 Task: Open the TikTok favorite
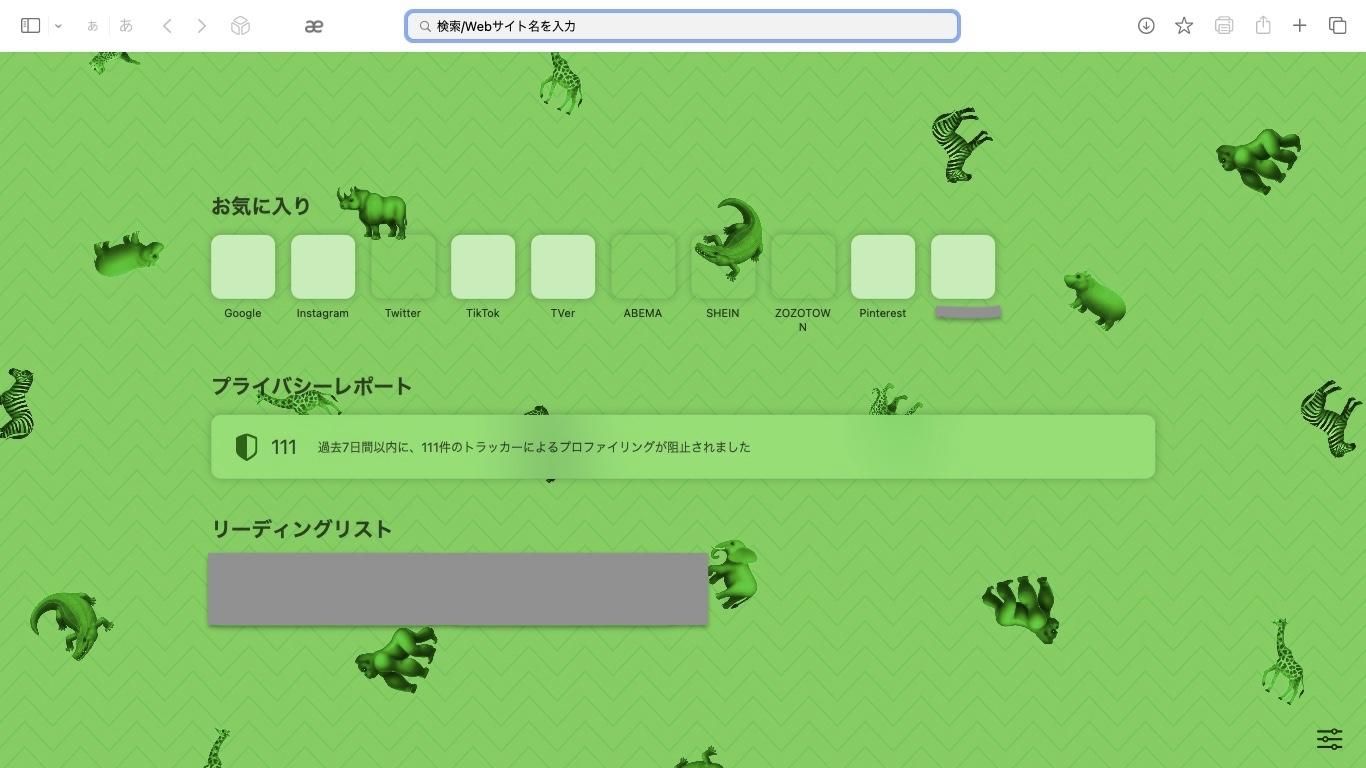pyautogui.click(x=483, y=267)
